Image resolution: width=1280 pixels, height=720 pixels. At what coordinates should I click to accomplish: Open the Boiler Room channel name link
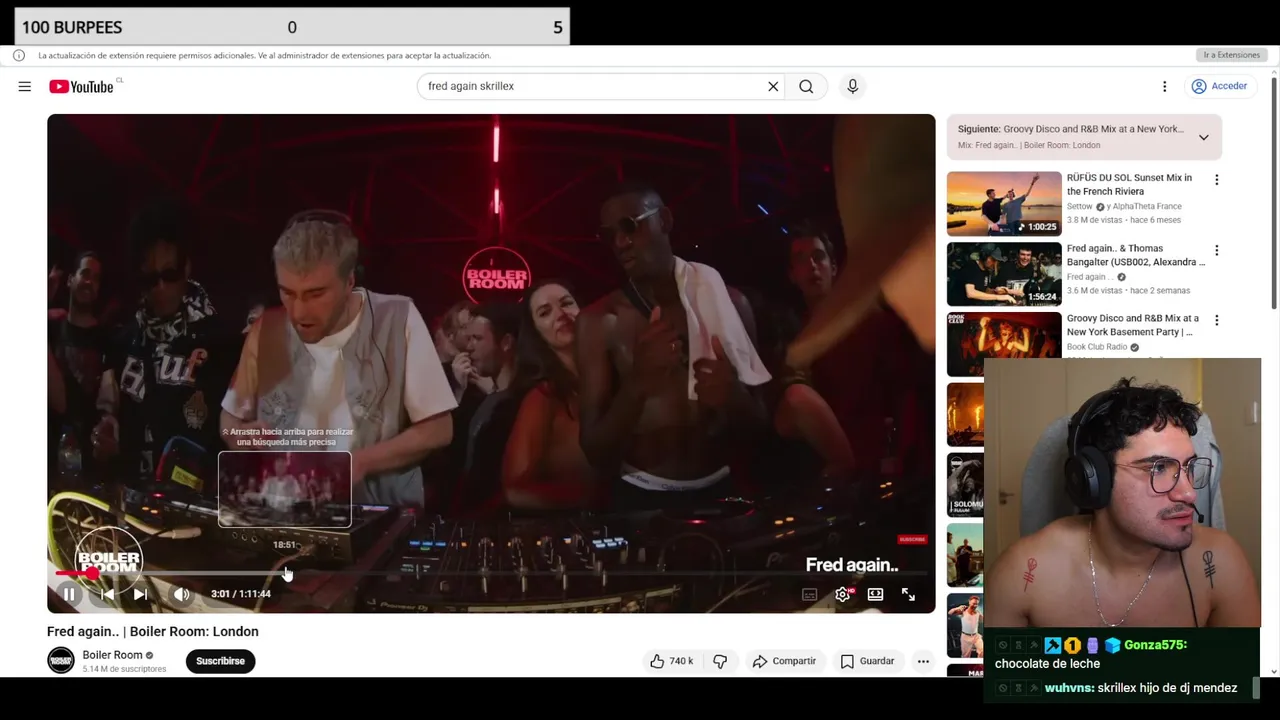click(x=112, y=655)
